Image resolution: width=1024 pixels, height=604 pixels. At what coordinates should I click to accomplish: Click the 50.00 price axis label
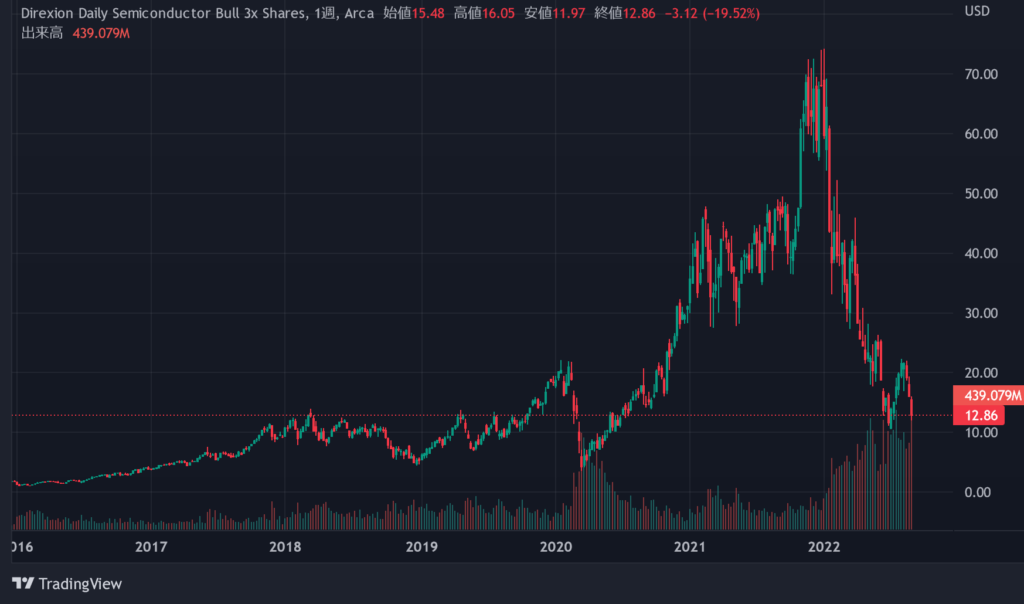click(981, 194)
